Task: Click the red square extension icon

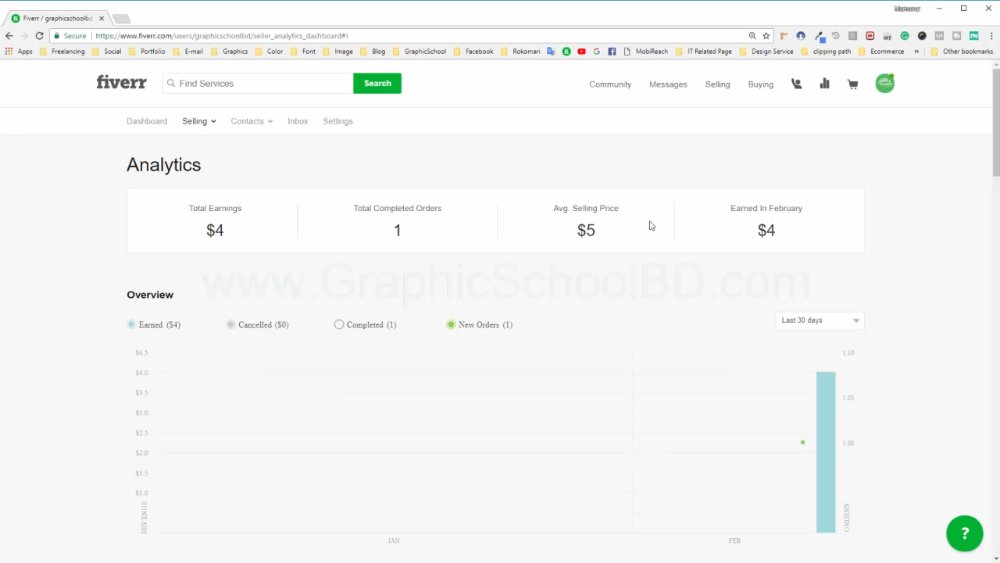Action: click(870, 36)
